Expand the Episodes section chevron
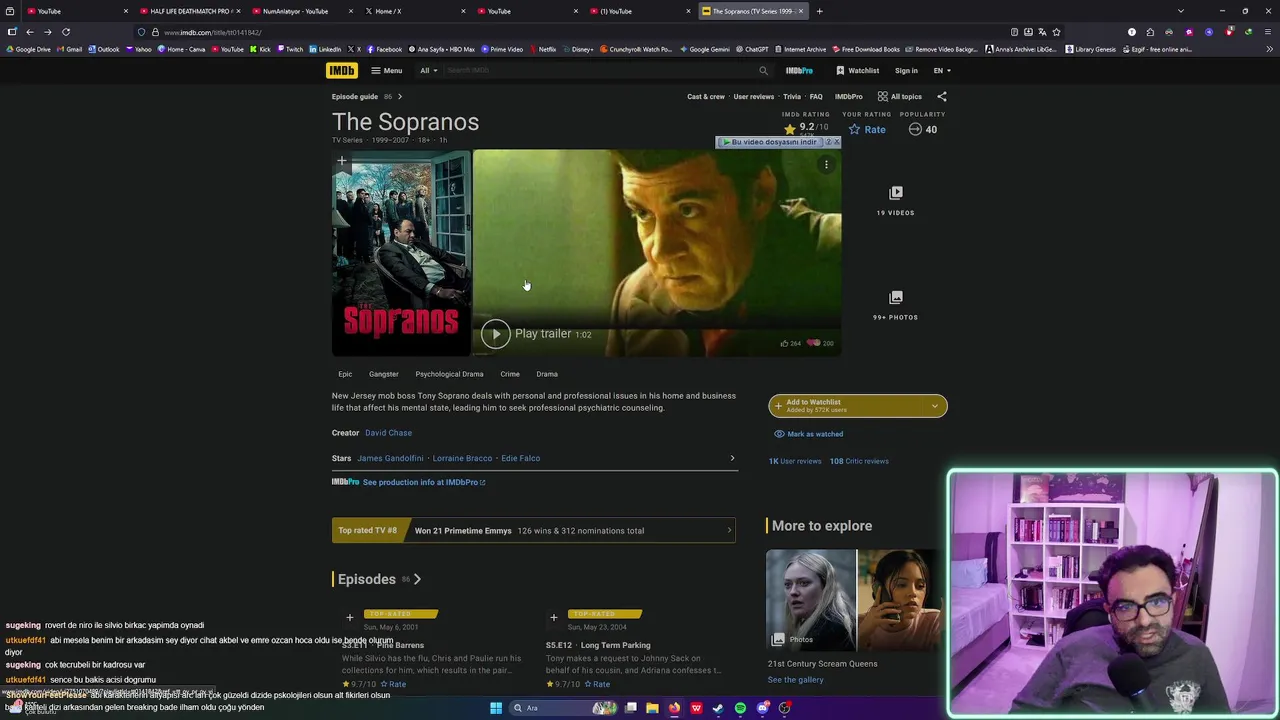 pyautogui.click(x=417, y=579)
